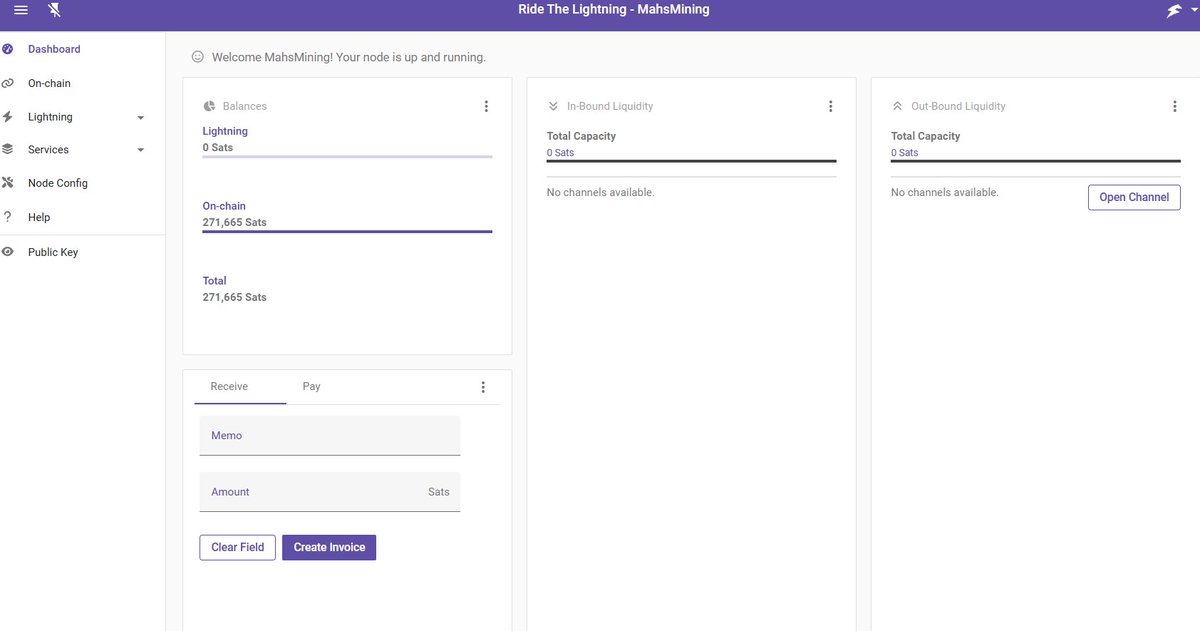
Task: Click the Create Invoice button
Action: click(x=329, y=547)
